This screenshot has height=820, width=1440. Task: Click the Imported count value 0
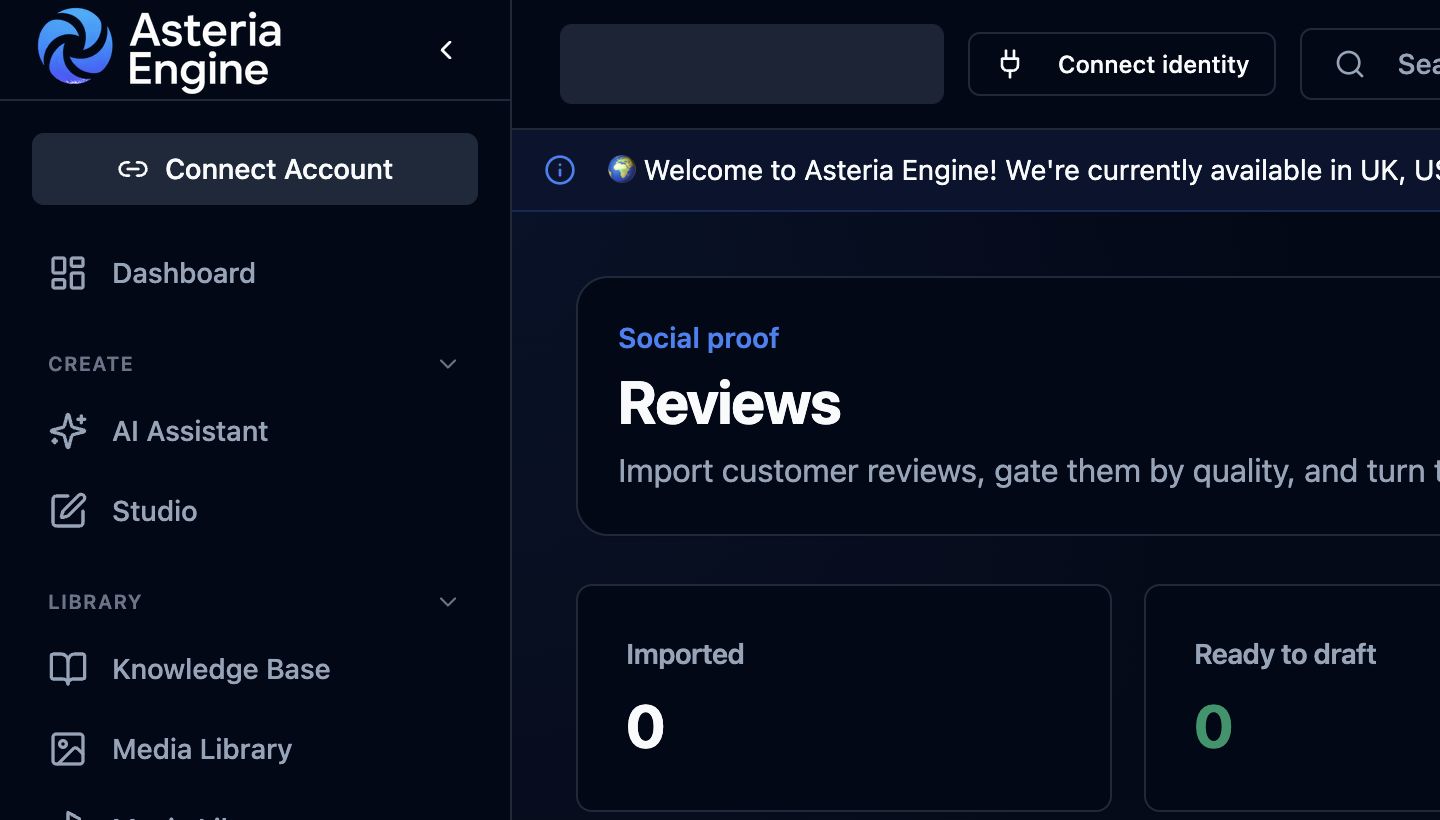click(645, 727)
